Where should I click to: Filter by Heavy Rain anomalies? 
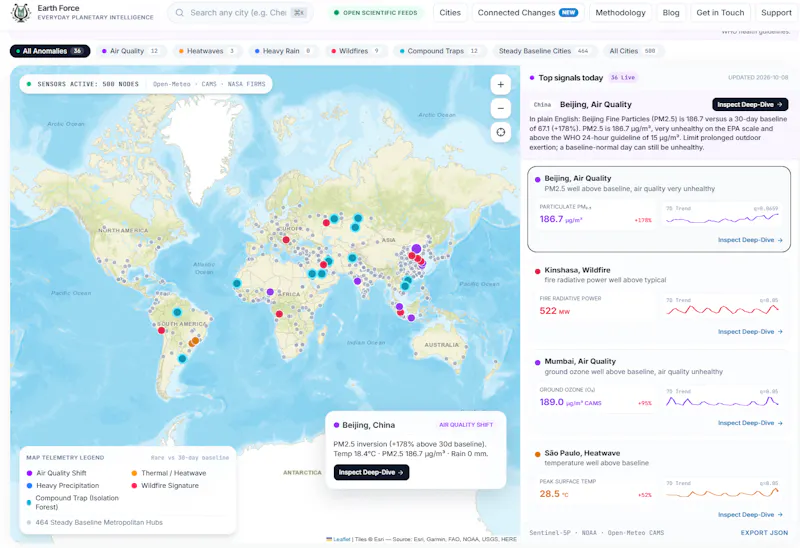point(283,51)
